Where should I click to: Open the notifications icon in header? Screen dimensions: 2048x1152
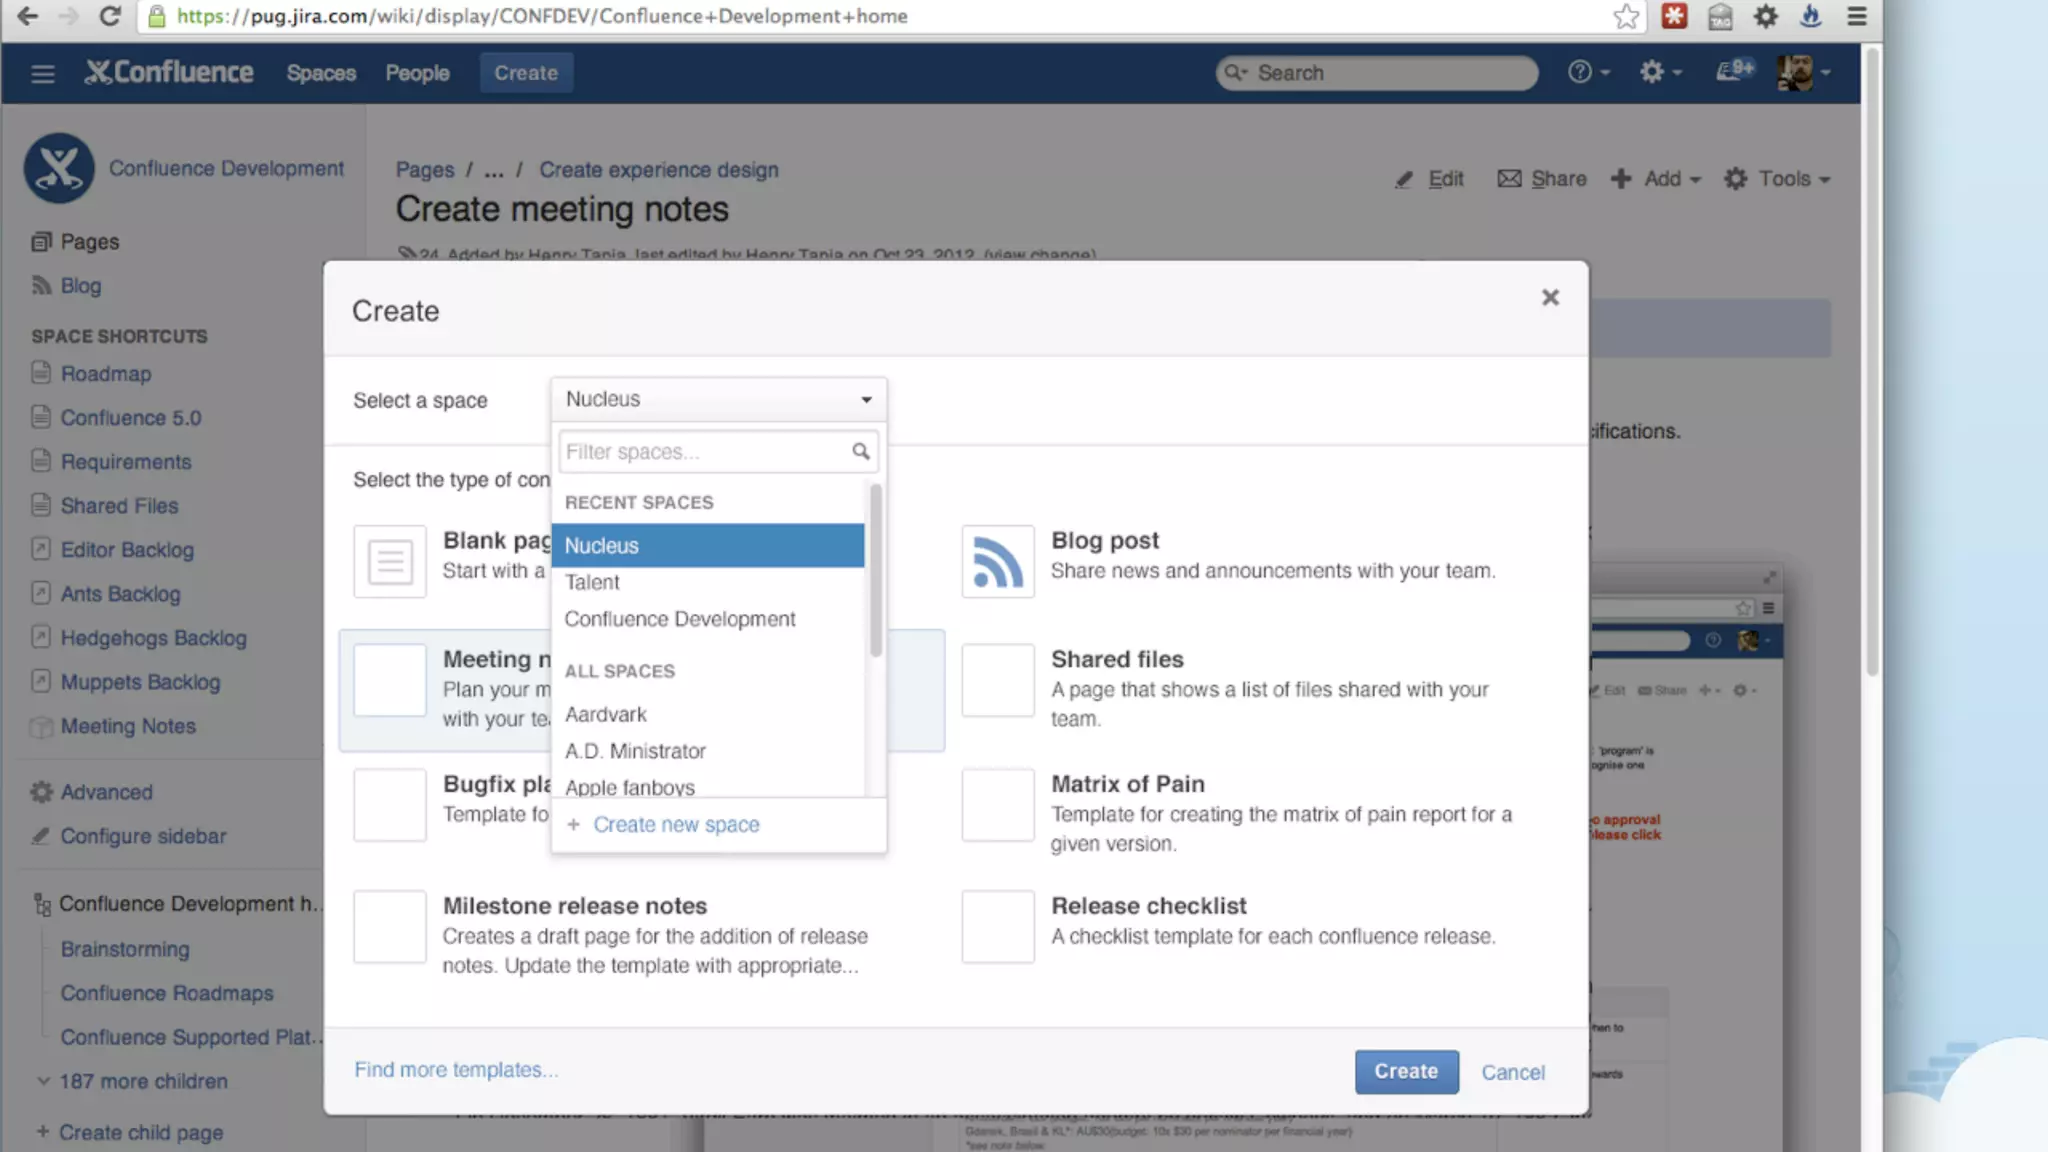point(1734,72)
